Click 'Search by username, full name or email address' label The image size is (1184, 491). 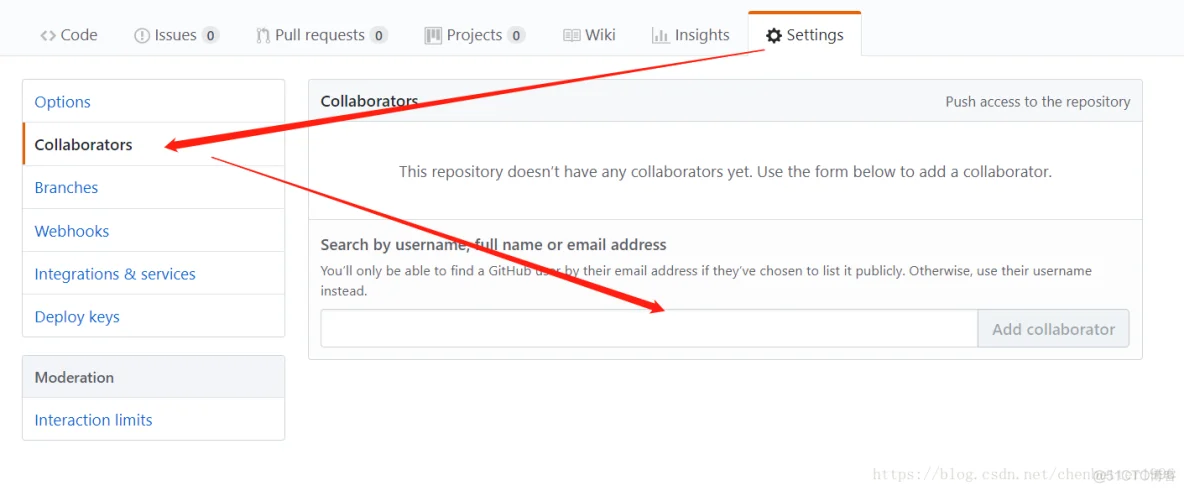(x=493, y=245)
